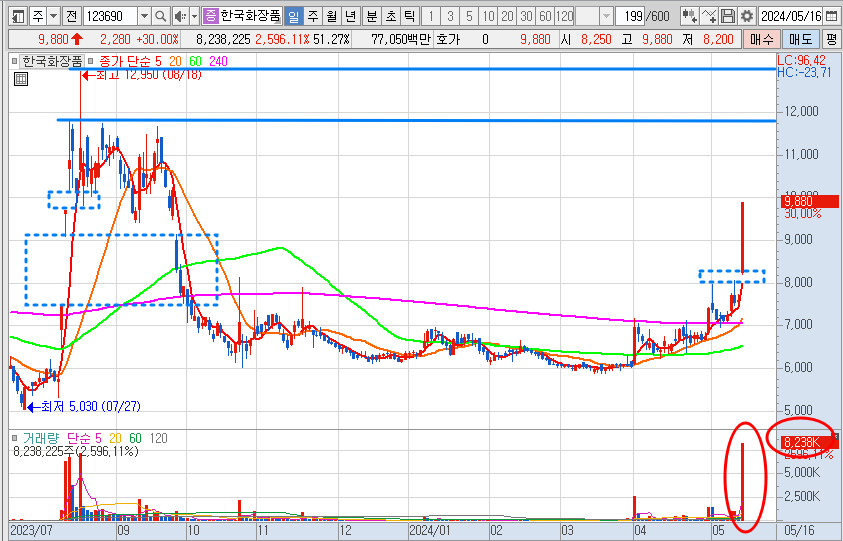
Task: Focus the stock code field 123690
Action: pos(111,16)
